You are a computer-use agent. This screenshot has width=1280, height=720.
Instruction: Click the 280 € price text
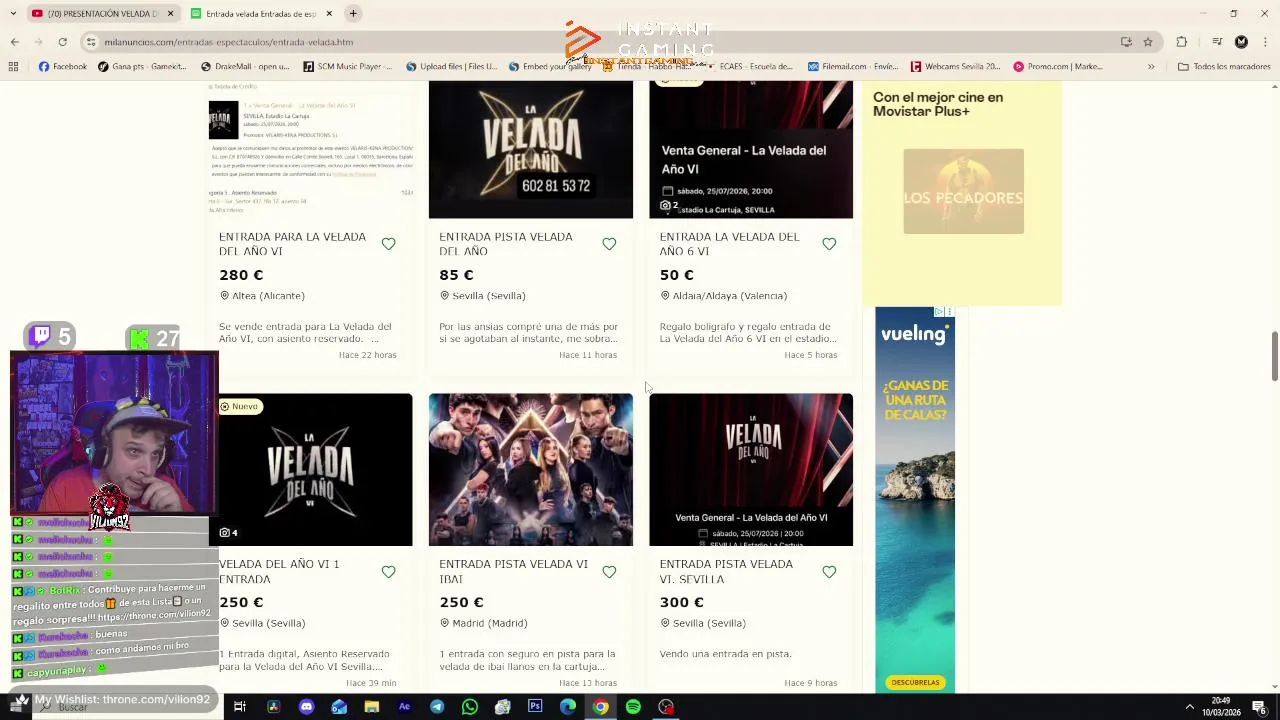(241, 275)
